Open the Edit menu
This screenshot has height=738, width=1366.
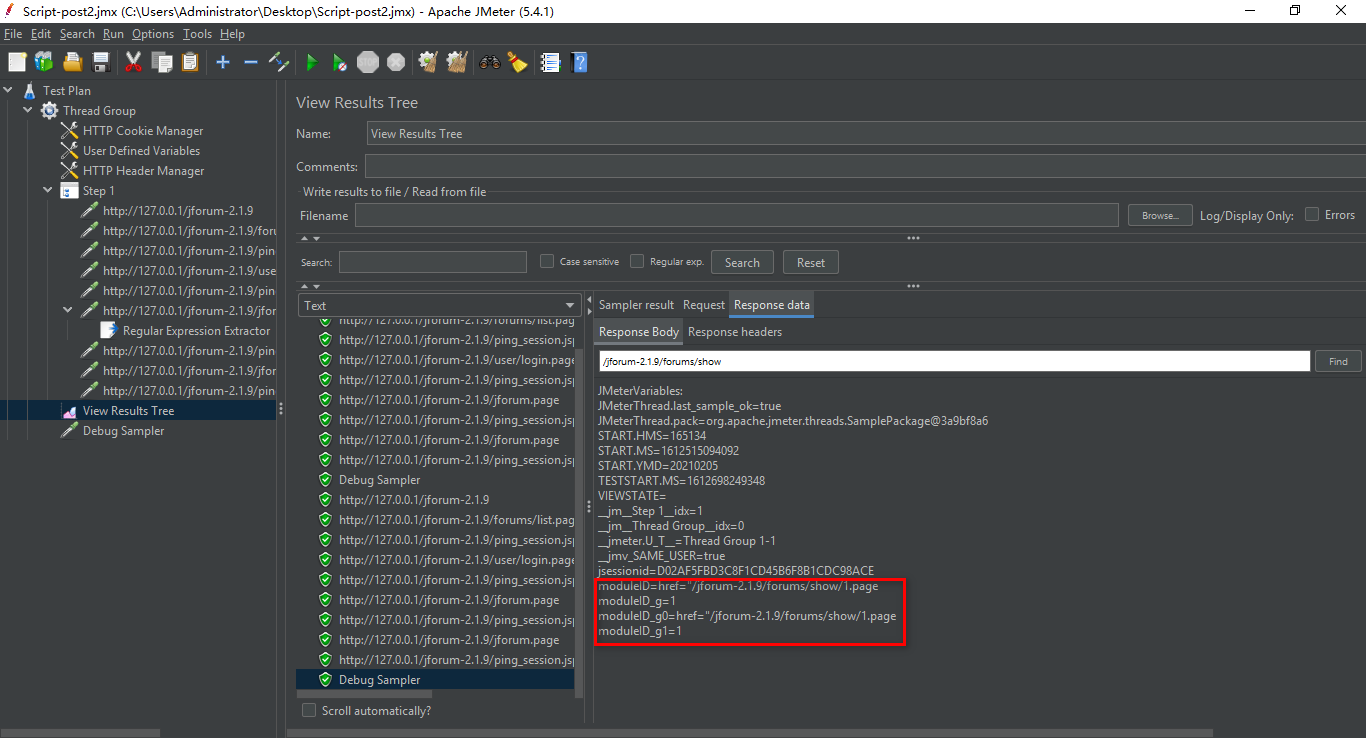tap(41, 34)
